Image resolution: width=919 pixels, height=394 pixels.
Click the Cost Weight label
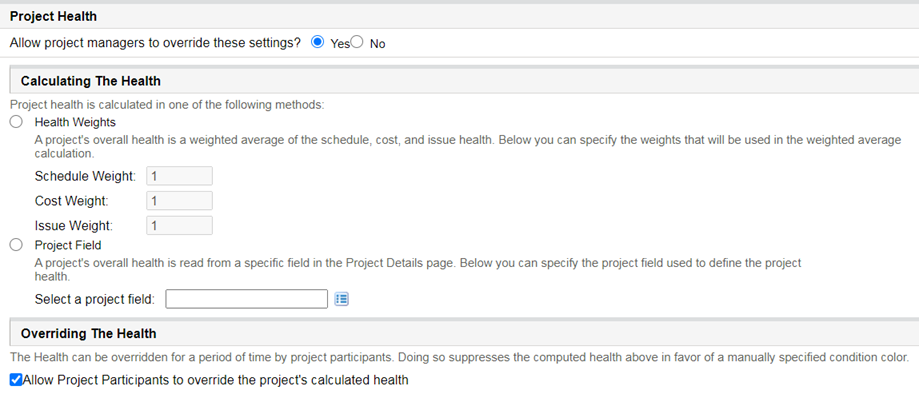[72, 201]
